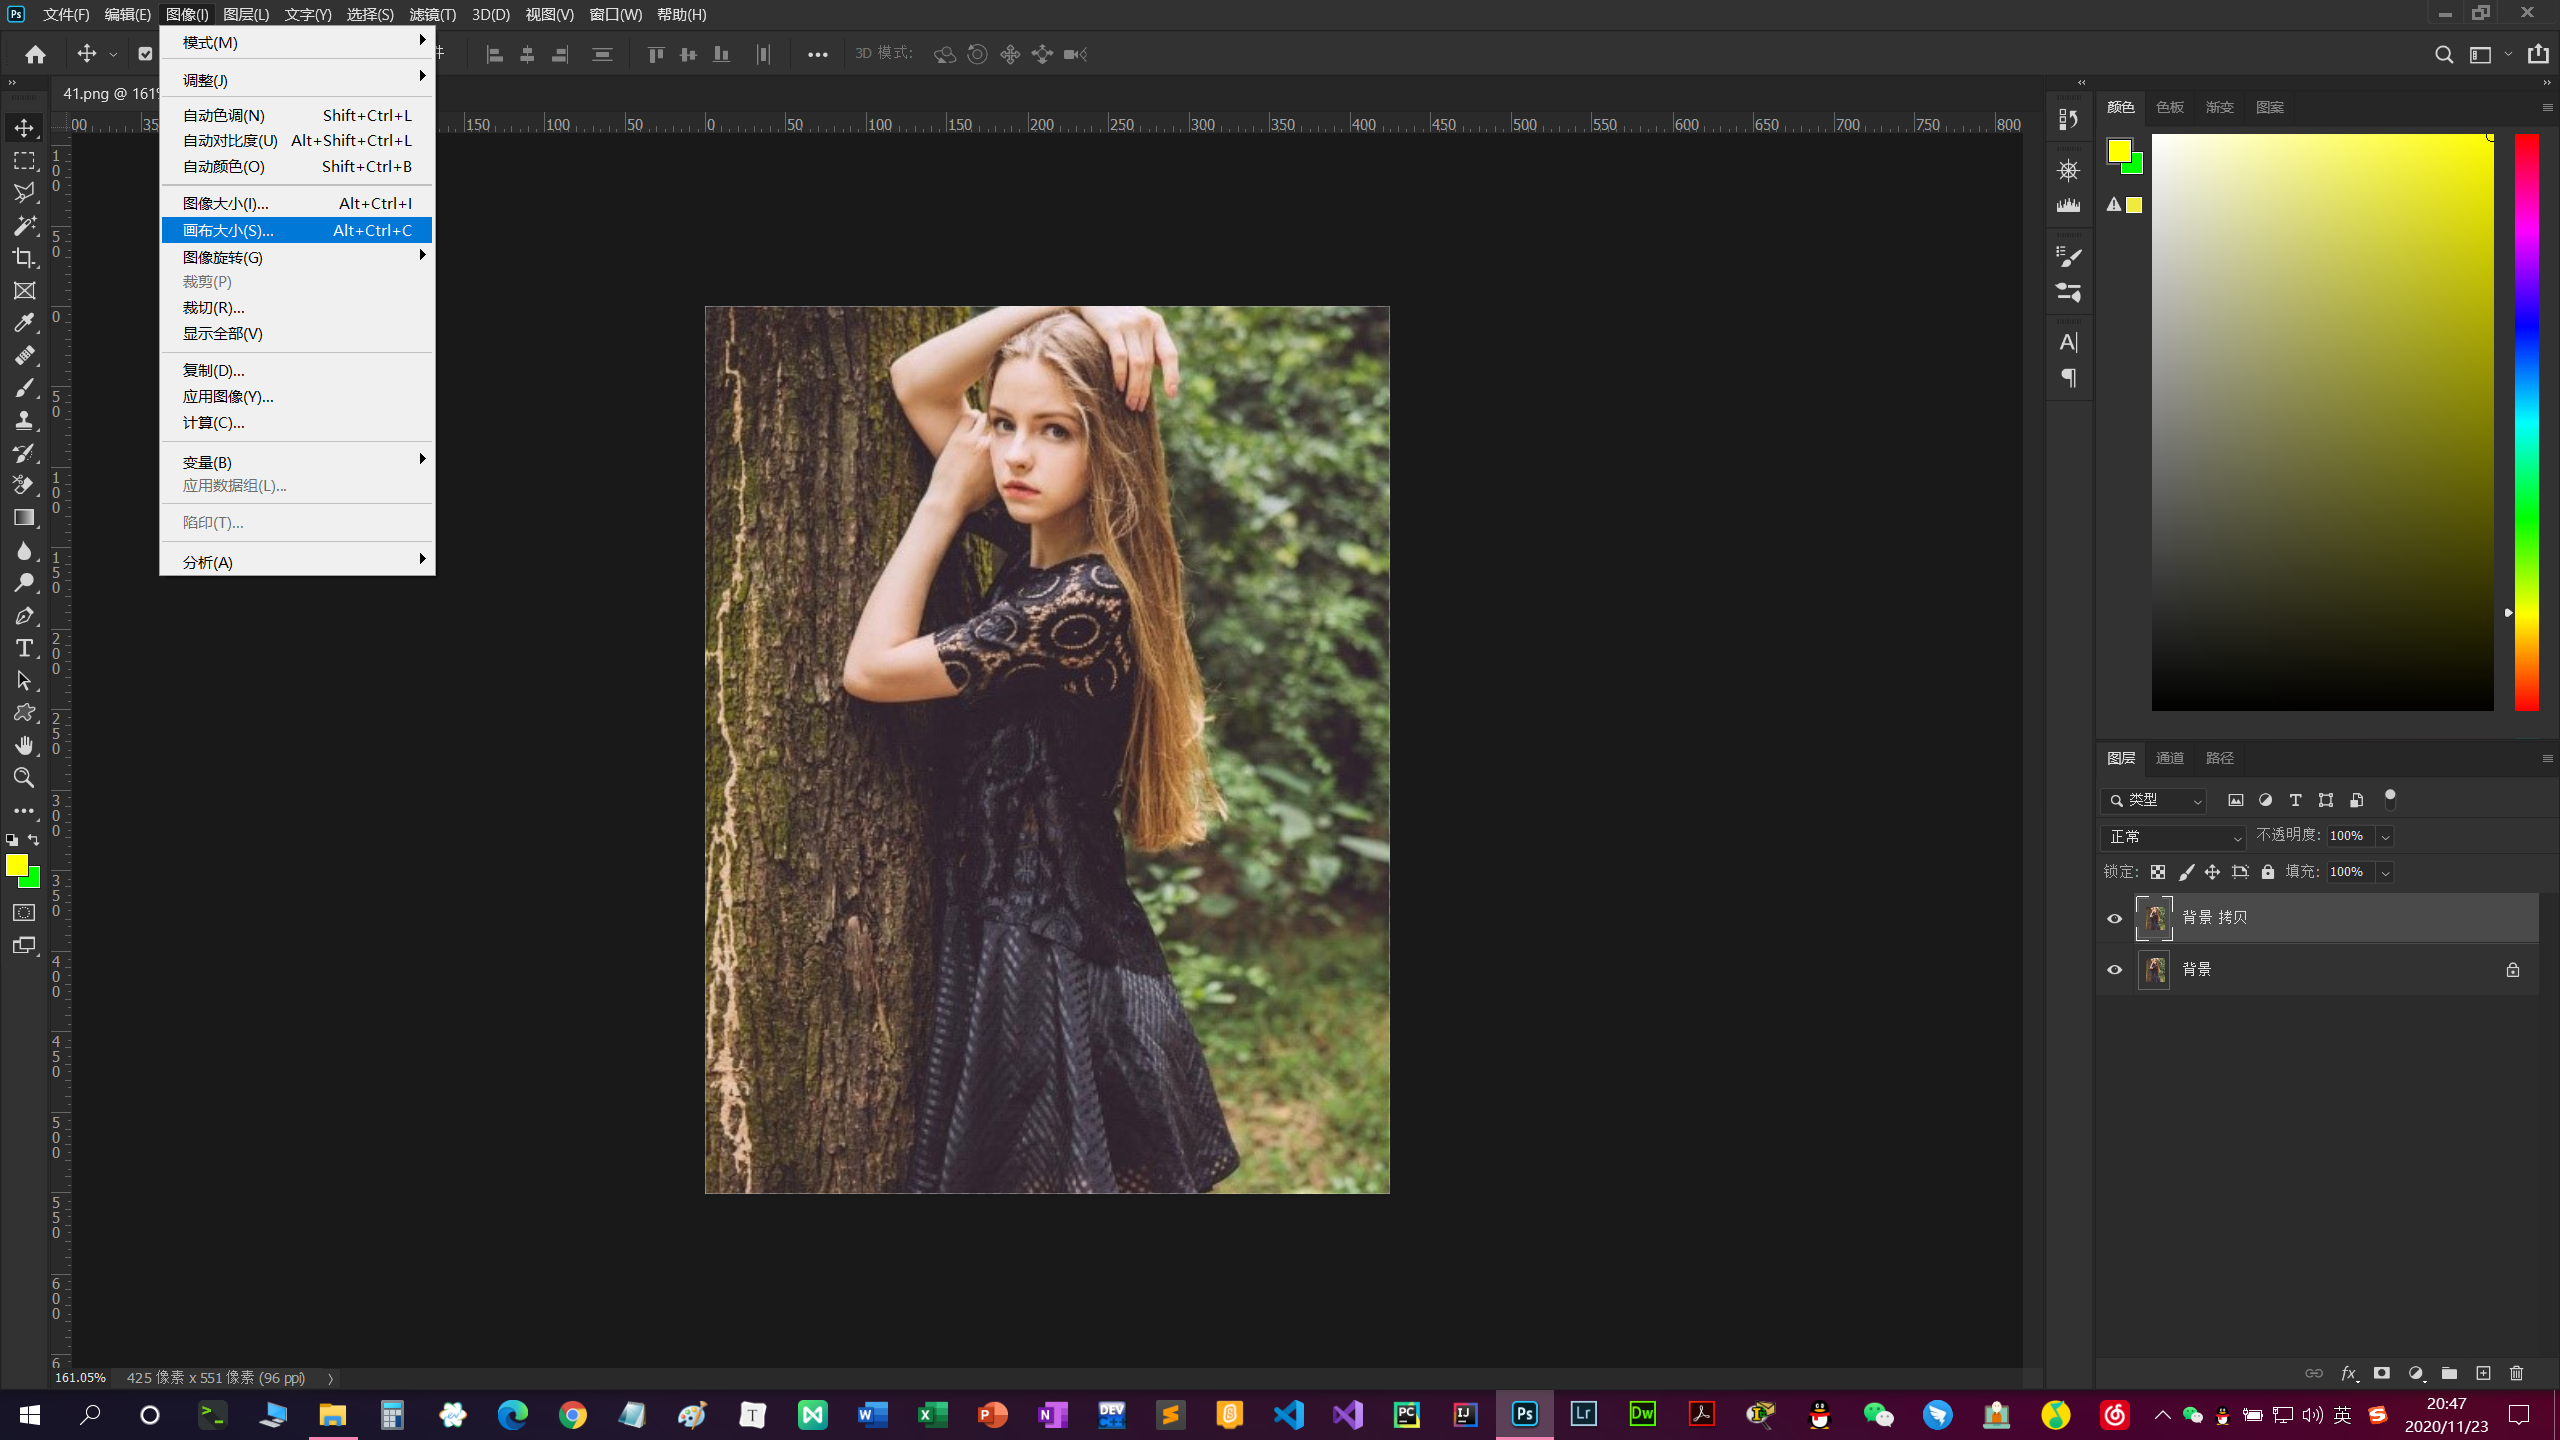Screen dimensions: 2560x1440
Task: Toggle Quick Mask mode icon
Action: tap(24, 912)
